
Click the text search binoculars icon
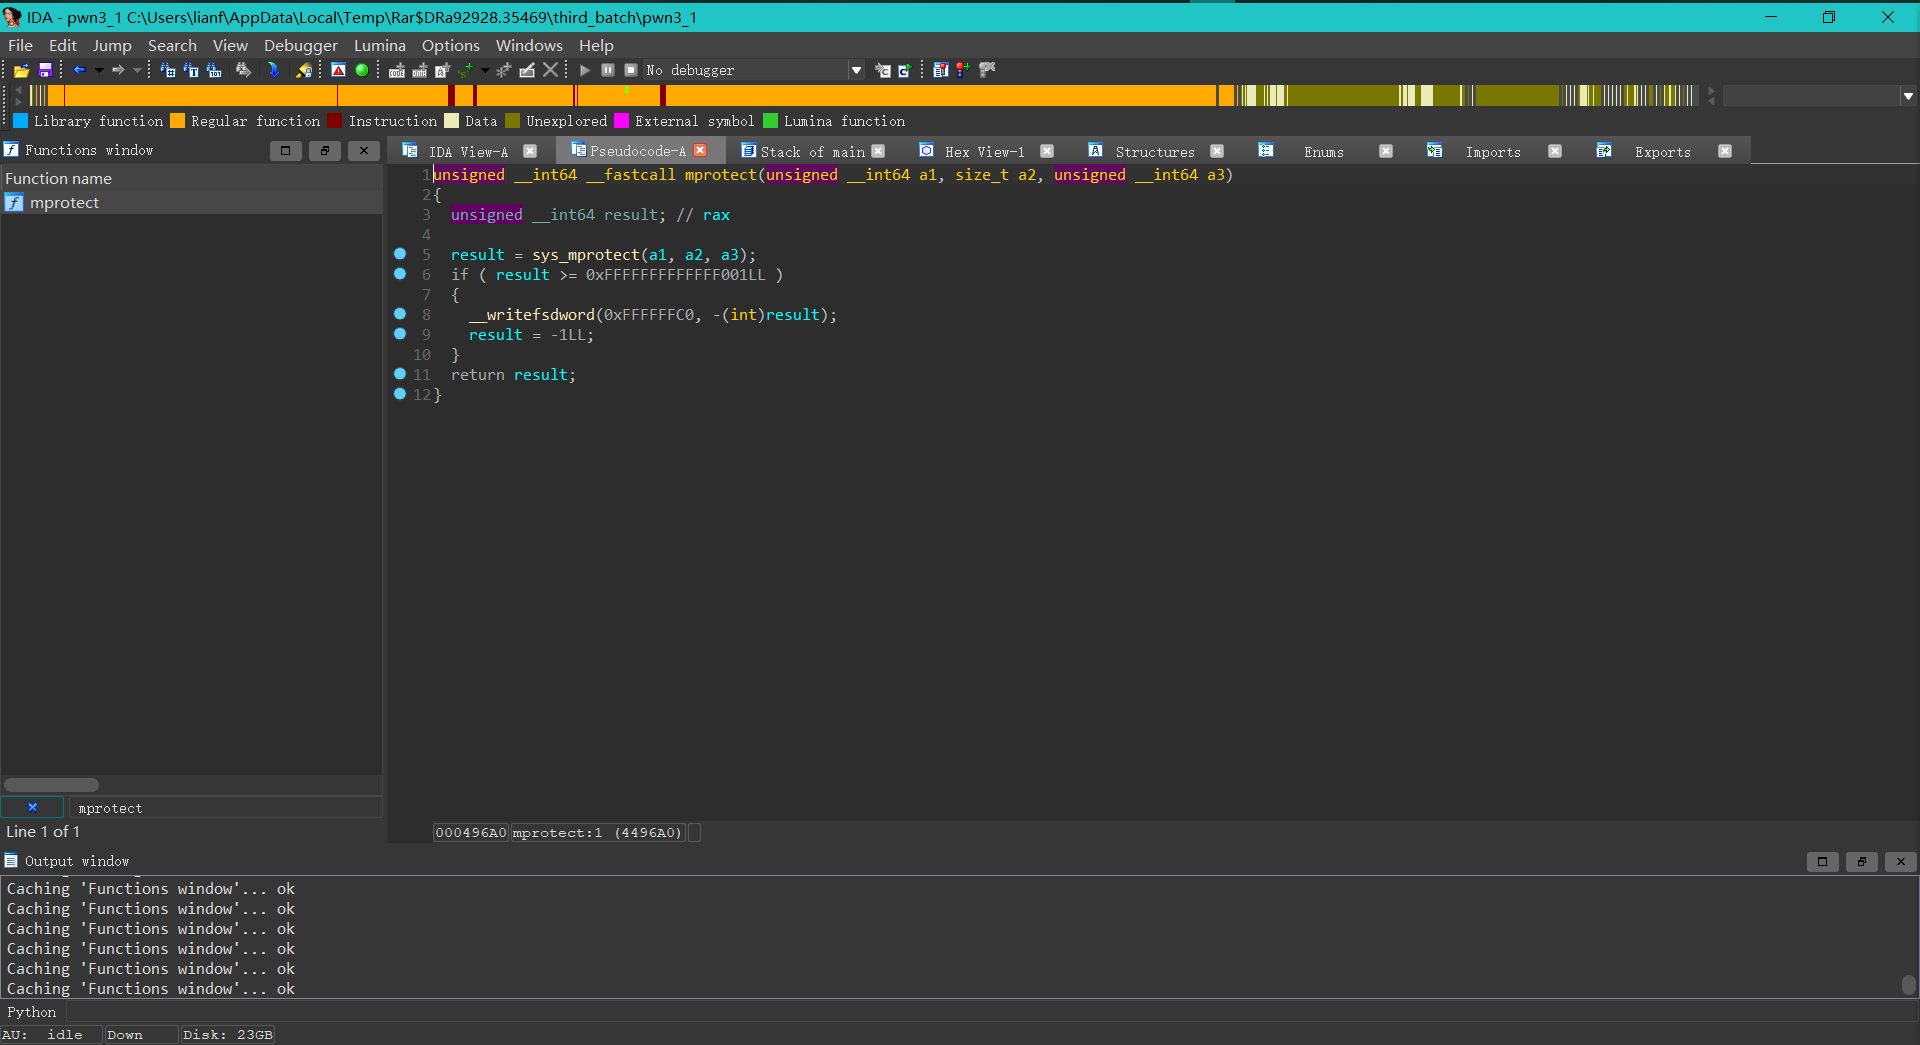191,70
